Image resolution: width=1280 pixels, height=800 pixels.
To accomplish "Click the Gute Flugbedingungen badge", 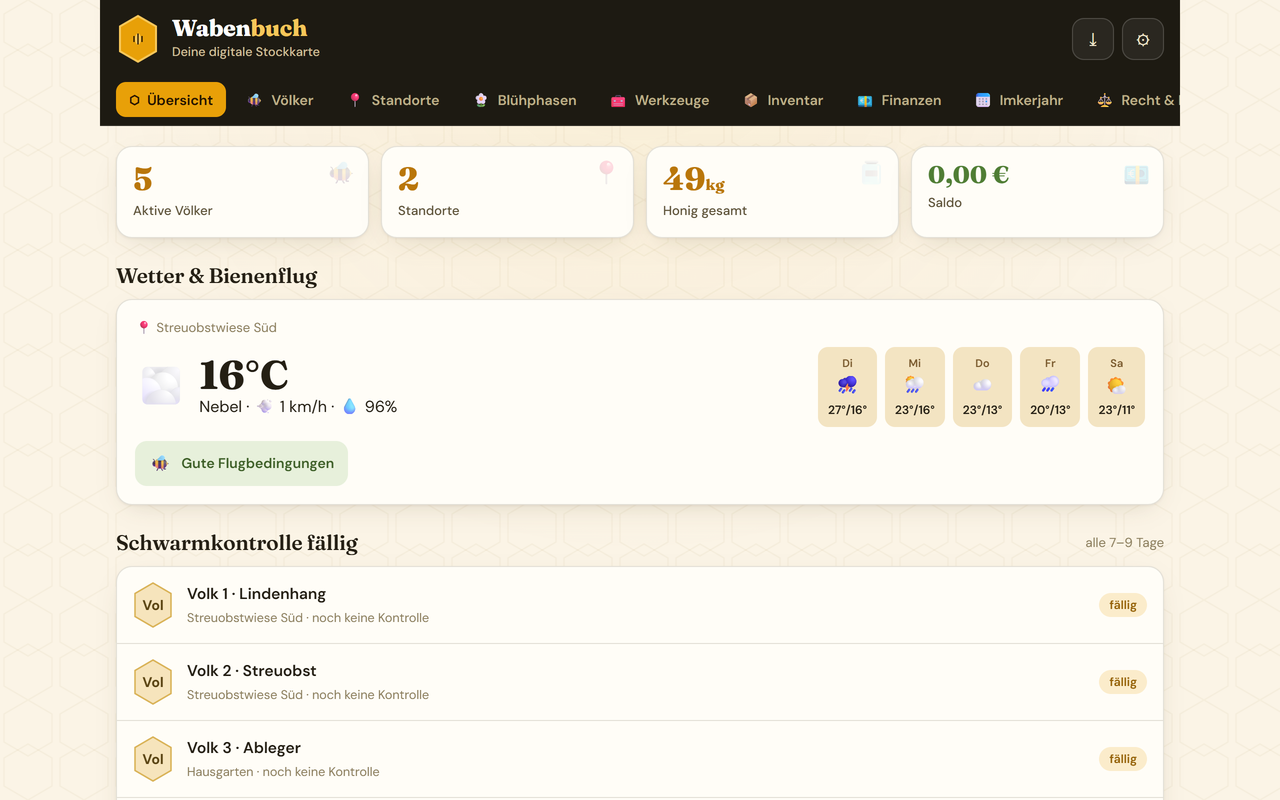I will pos(242,463).
